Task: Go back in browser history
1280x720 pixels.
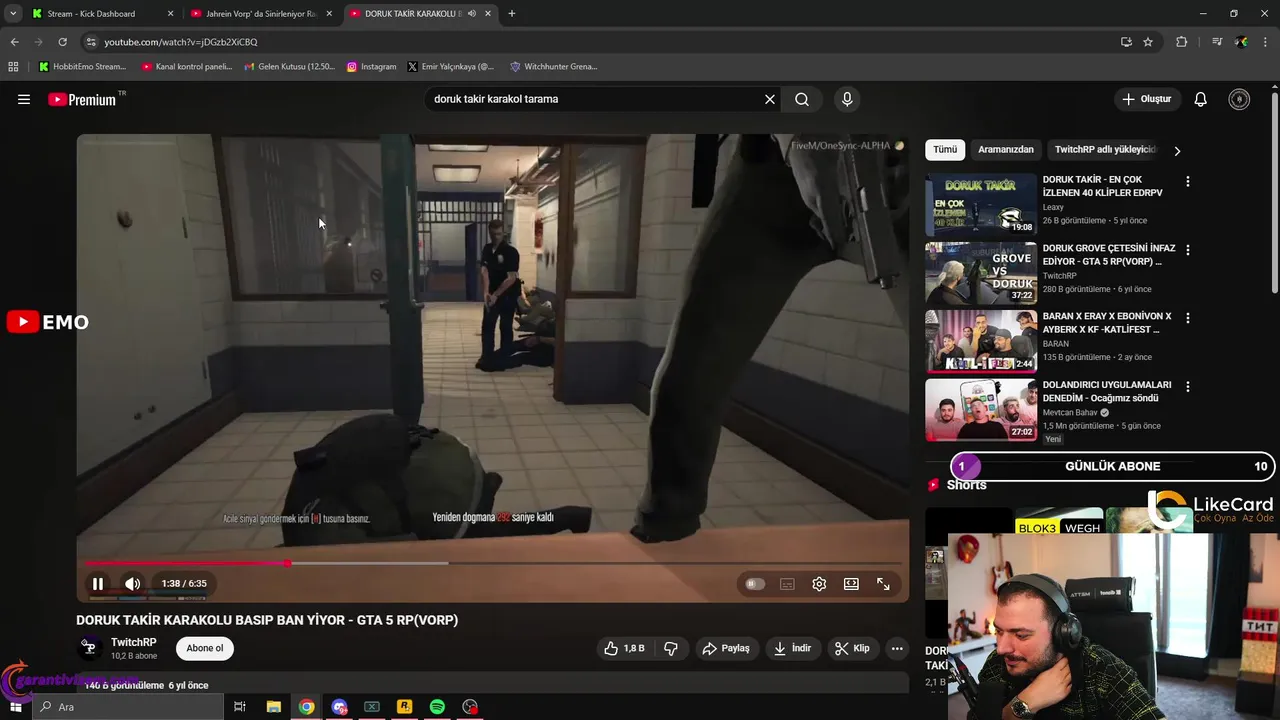Action: point(14,42)
